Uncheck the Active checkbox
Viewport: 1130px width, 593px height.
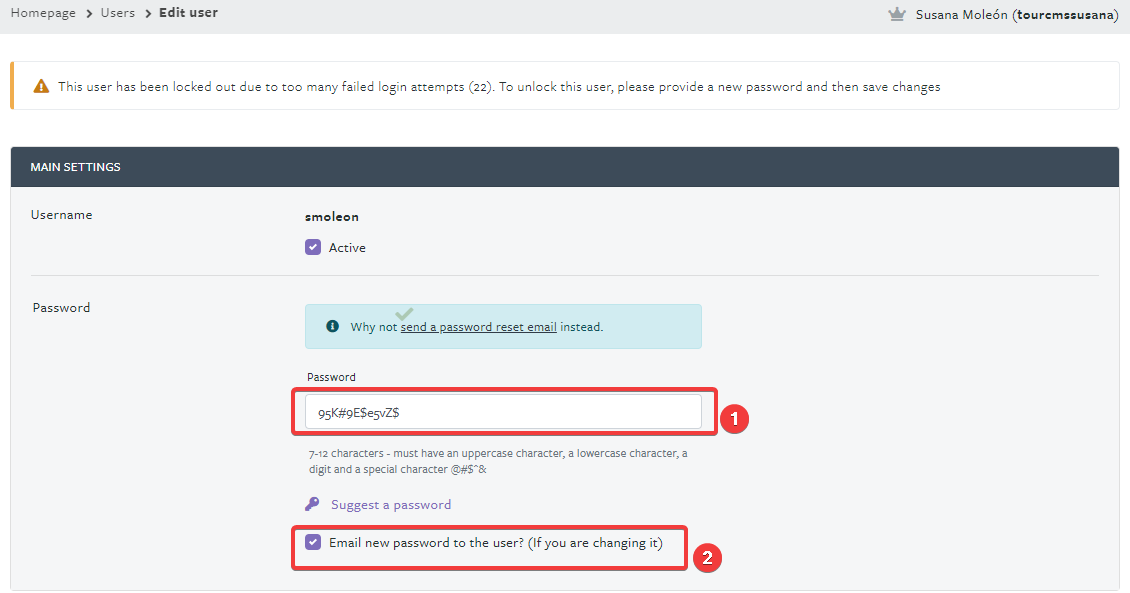(x=313, y=247)
